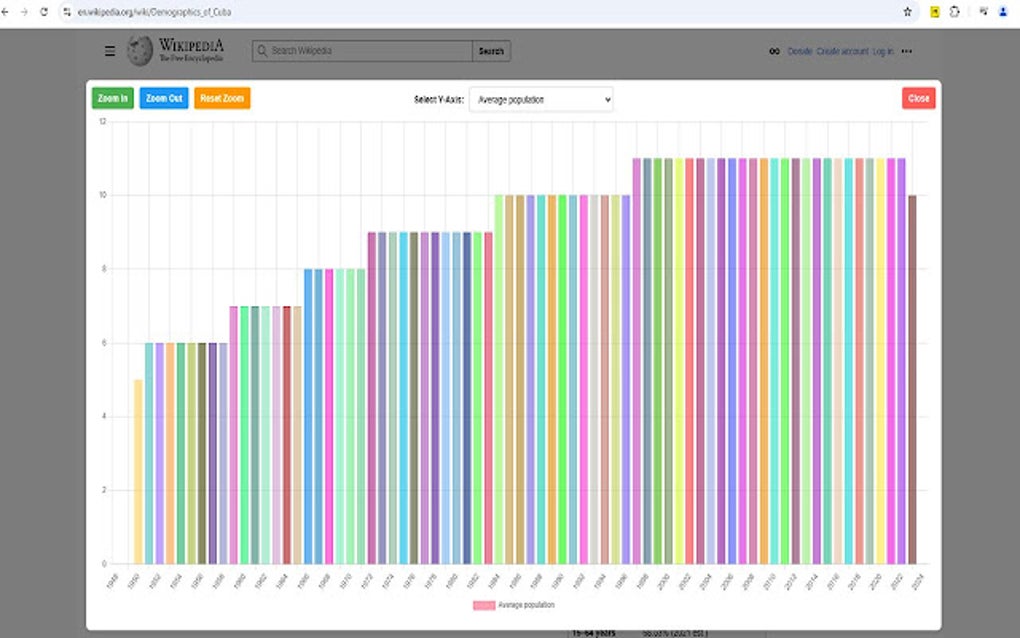Click the orange Reset Zoom button
This screenshot has height=638, width=1020.
pos(221,98)
